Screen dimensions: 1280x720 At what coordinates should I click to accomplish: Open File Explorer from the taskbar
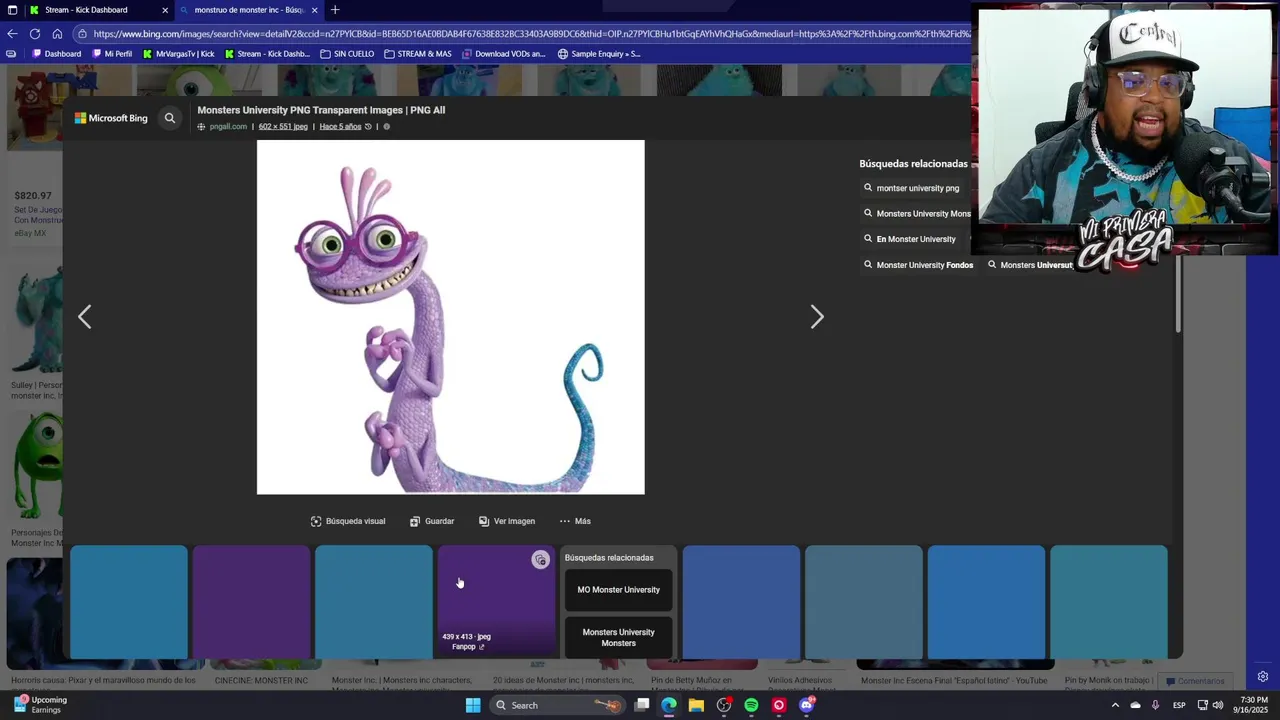coord(696,705)
